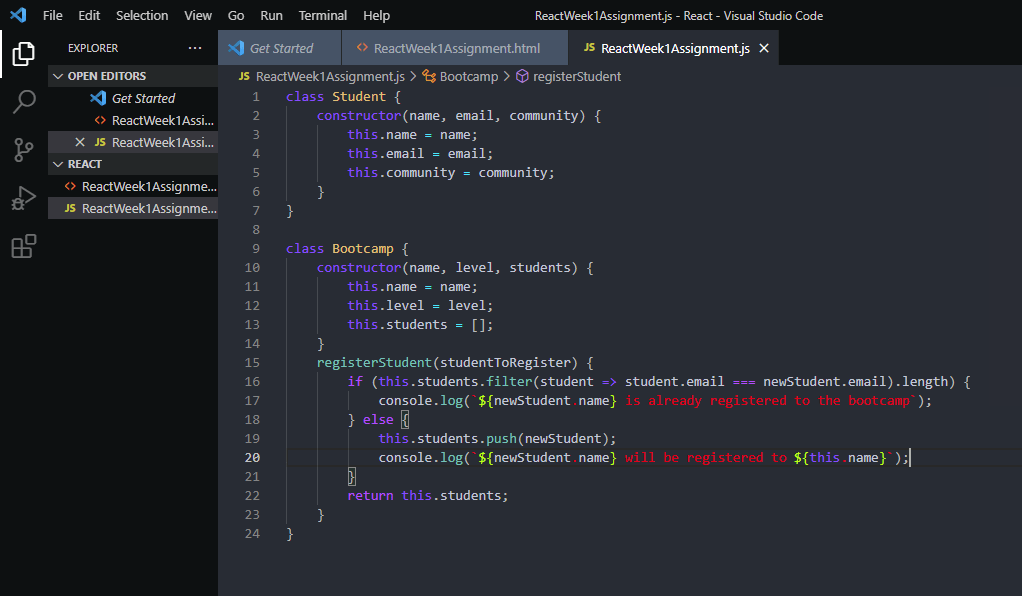
Task: Click the Bootcamp class breadcrumb
Action: [468, 76]
